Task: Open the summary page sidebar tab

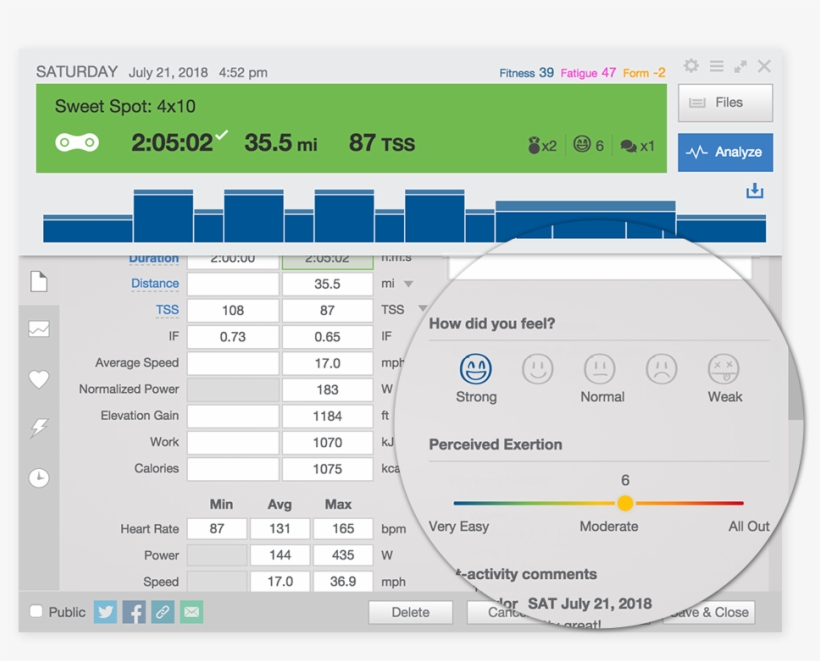Action: click(x=39, y=281)
